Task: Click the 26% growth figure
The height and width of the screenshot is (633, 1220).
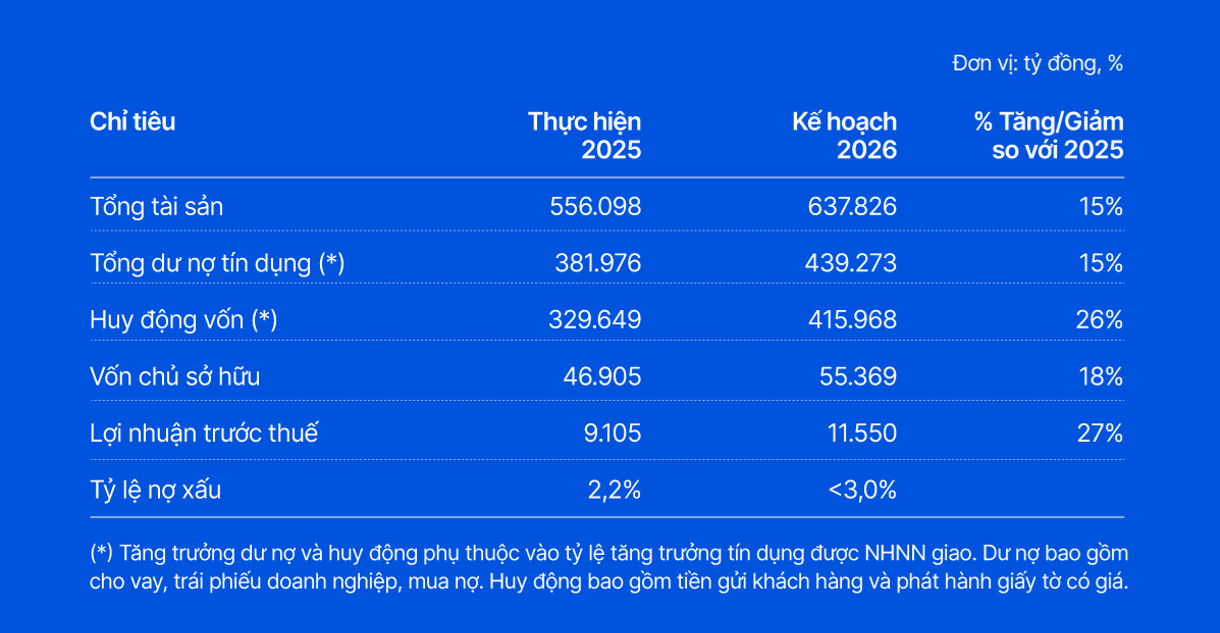Action: pyautogui.click(x=1100, y=320)
